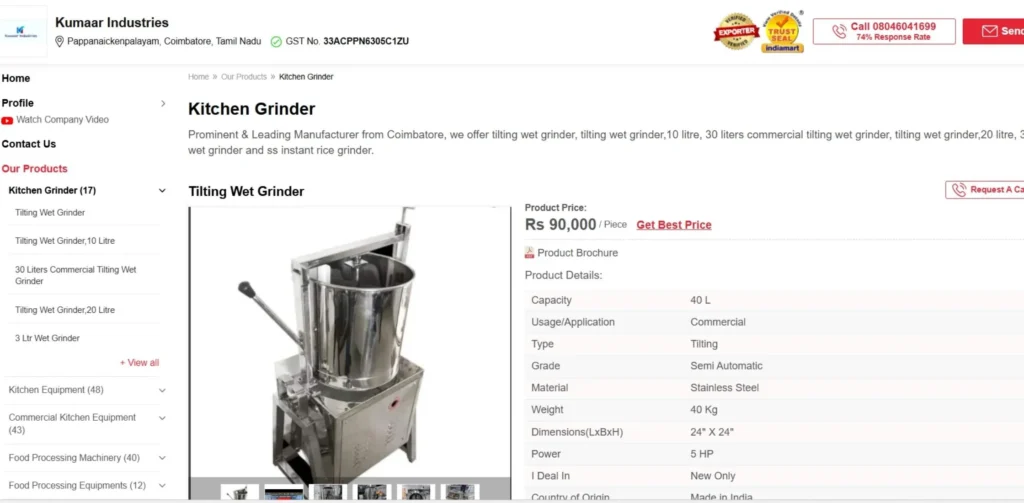Click the IndiaMART Trust Seal badge

point(782,31)
